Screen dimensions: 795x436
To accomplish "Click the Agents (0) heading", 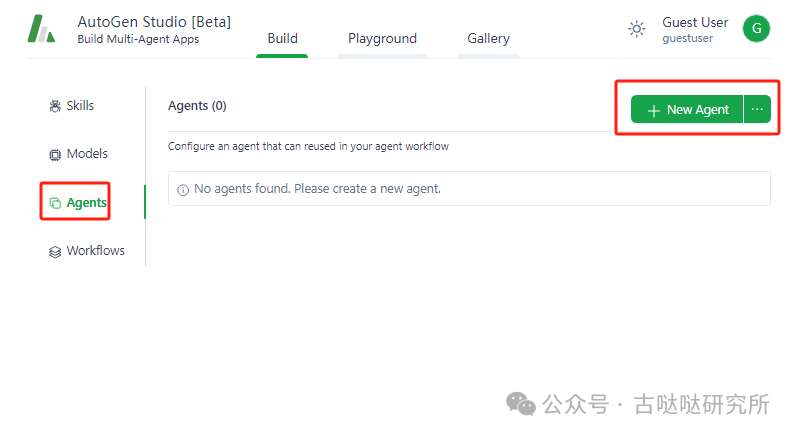I will (x=197, y=105).
